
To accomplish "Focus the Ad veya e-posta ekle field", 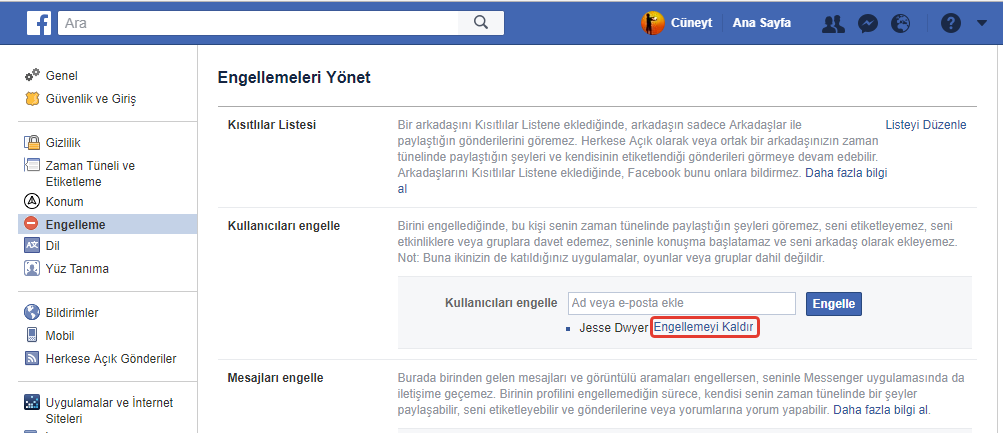I will tap(681, 303).
